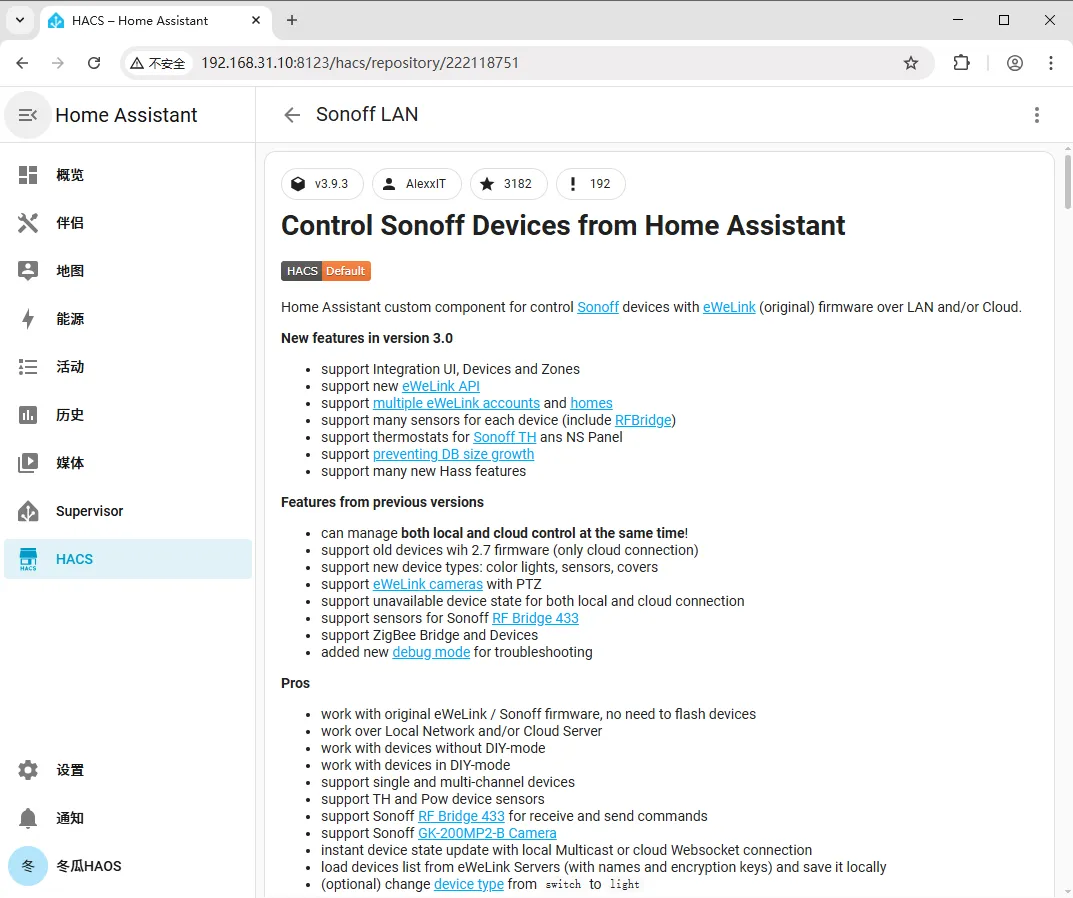Click the 3182 stars chip
The height and width of the screenshot is (898, 1073).
tap(508, 183)
